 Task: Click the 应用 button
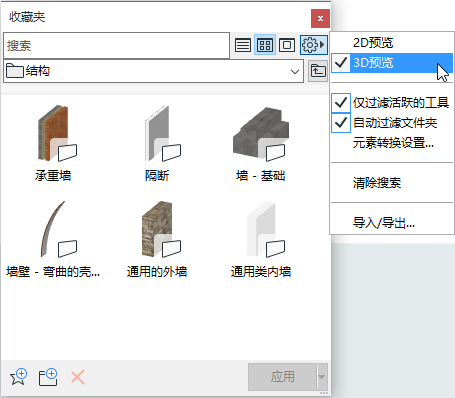point(282,377)
